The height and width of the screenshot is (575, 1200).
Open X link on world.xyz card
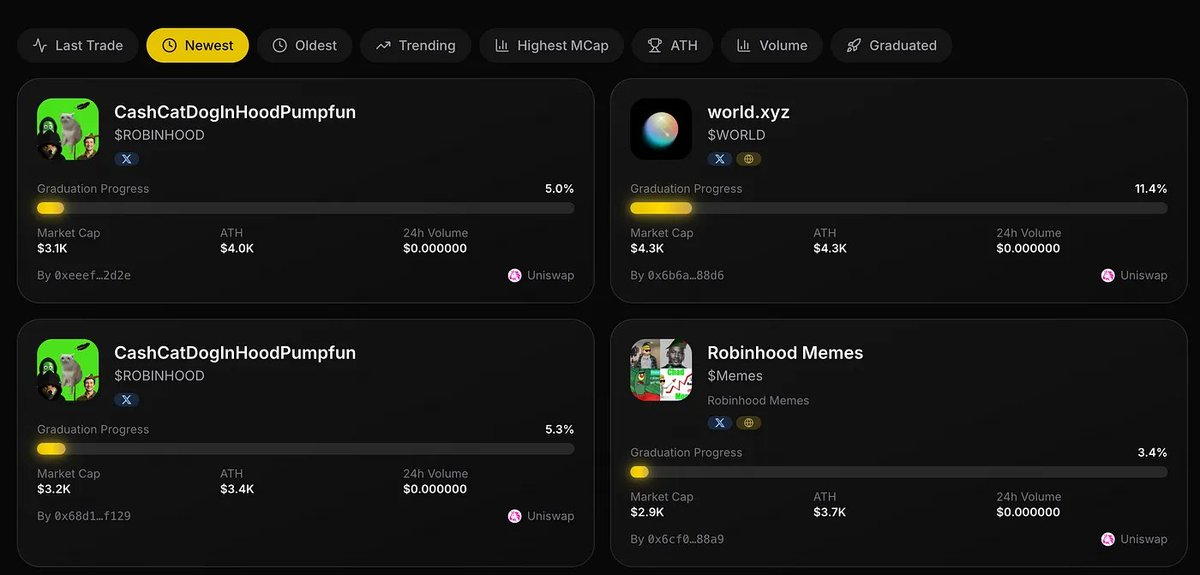click(719, 158)
